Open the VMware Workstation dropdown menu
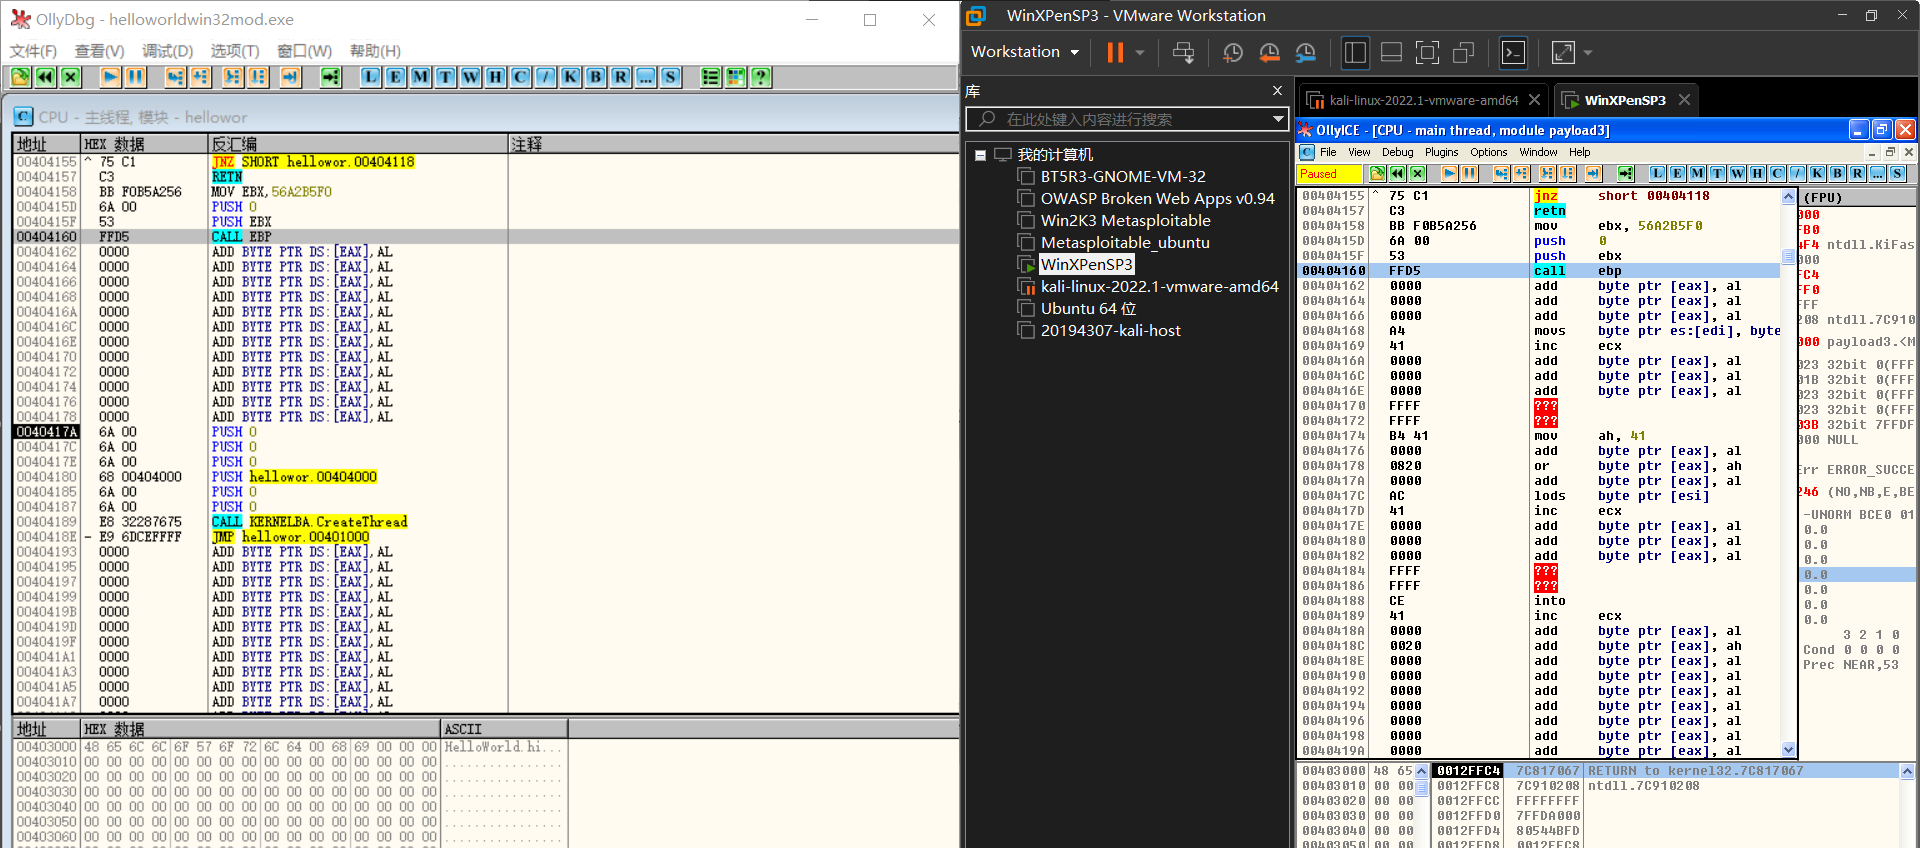This screenshot has width=1920, height=848. click(1025, 52)
